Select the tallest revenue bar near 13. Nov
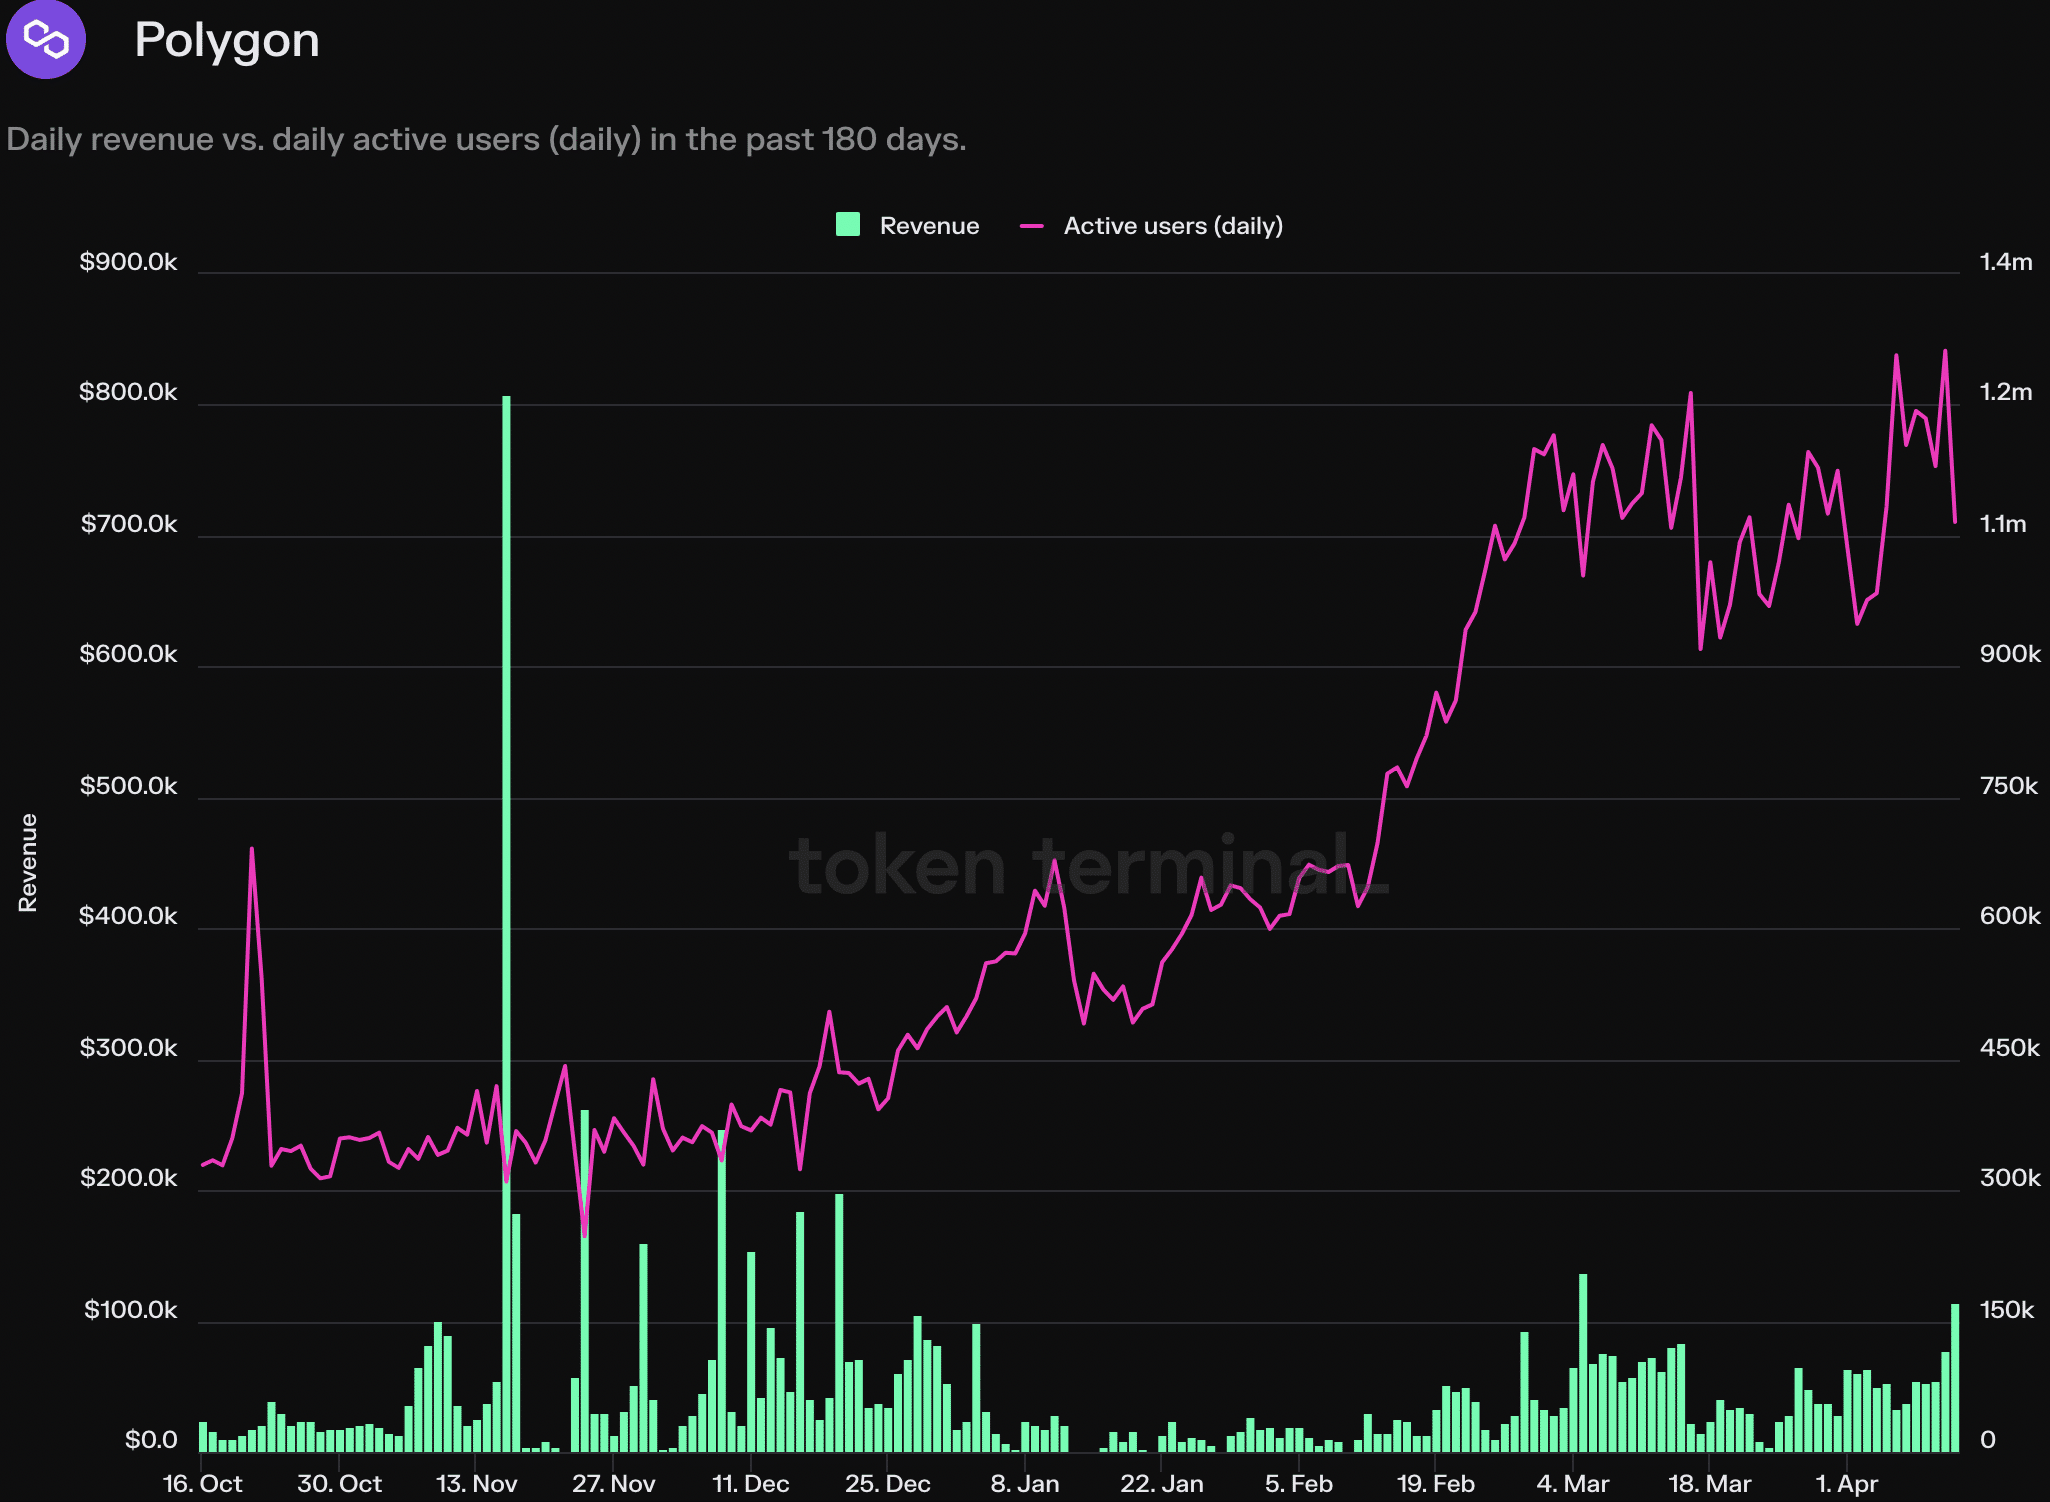The image size is (2050, 1502). tap(506, 923)
